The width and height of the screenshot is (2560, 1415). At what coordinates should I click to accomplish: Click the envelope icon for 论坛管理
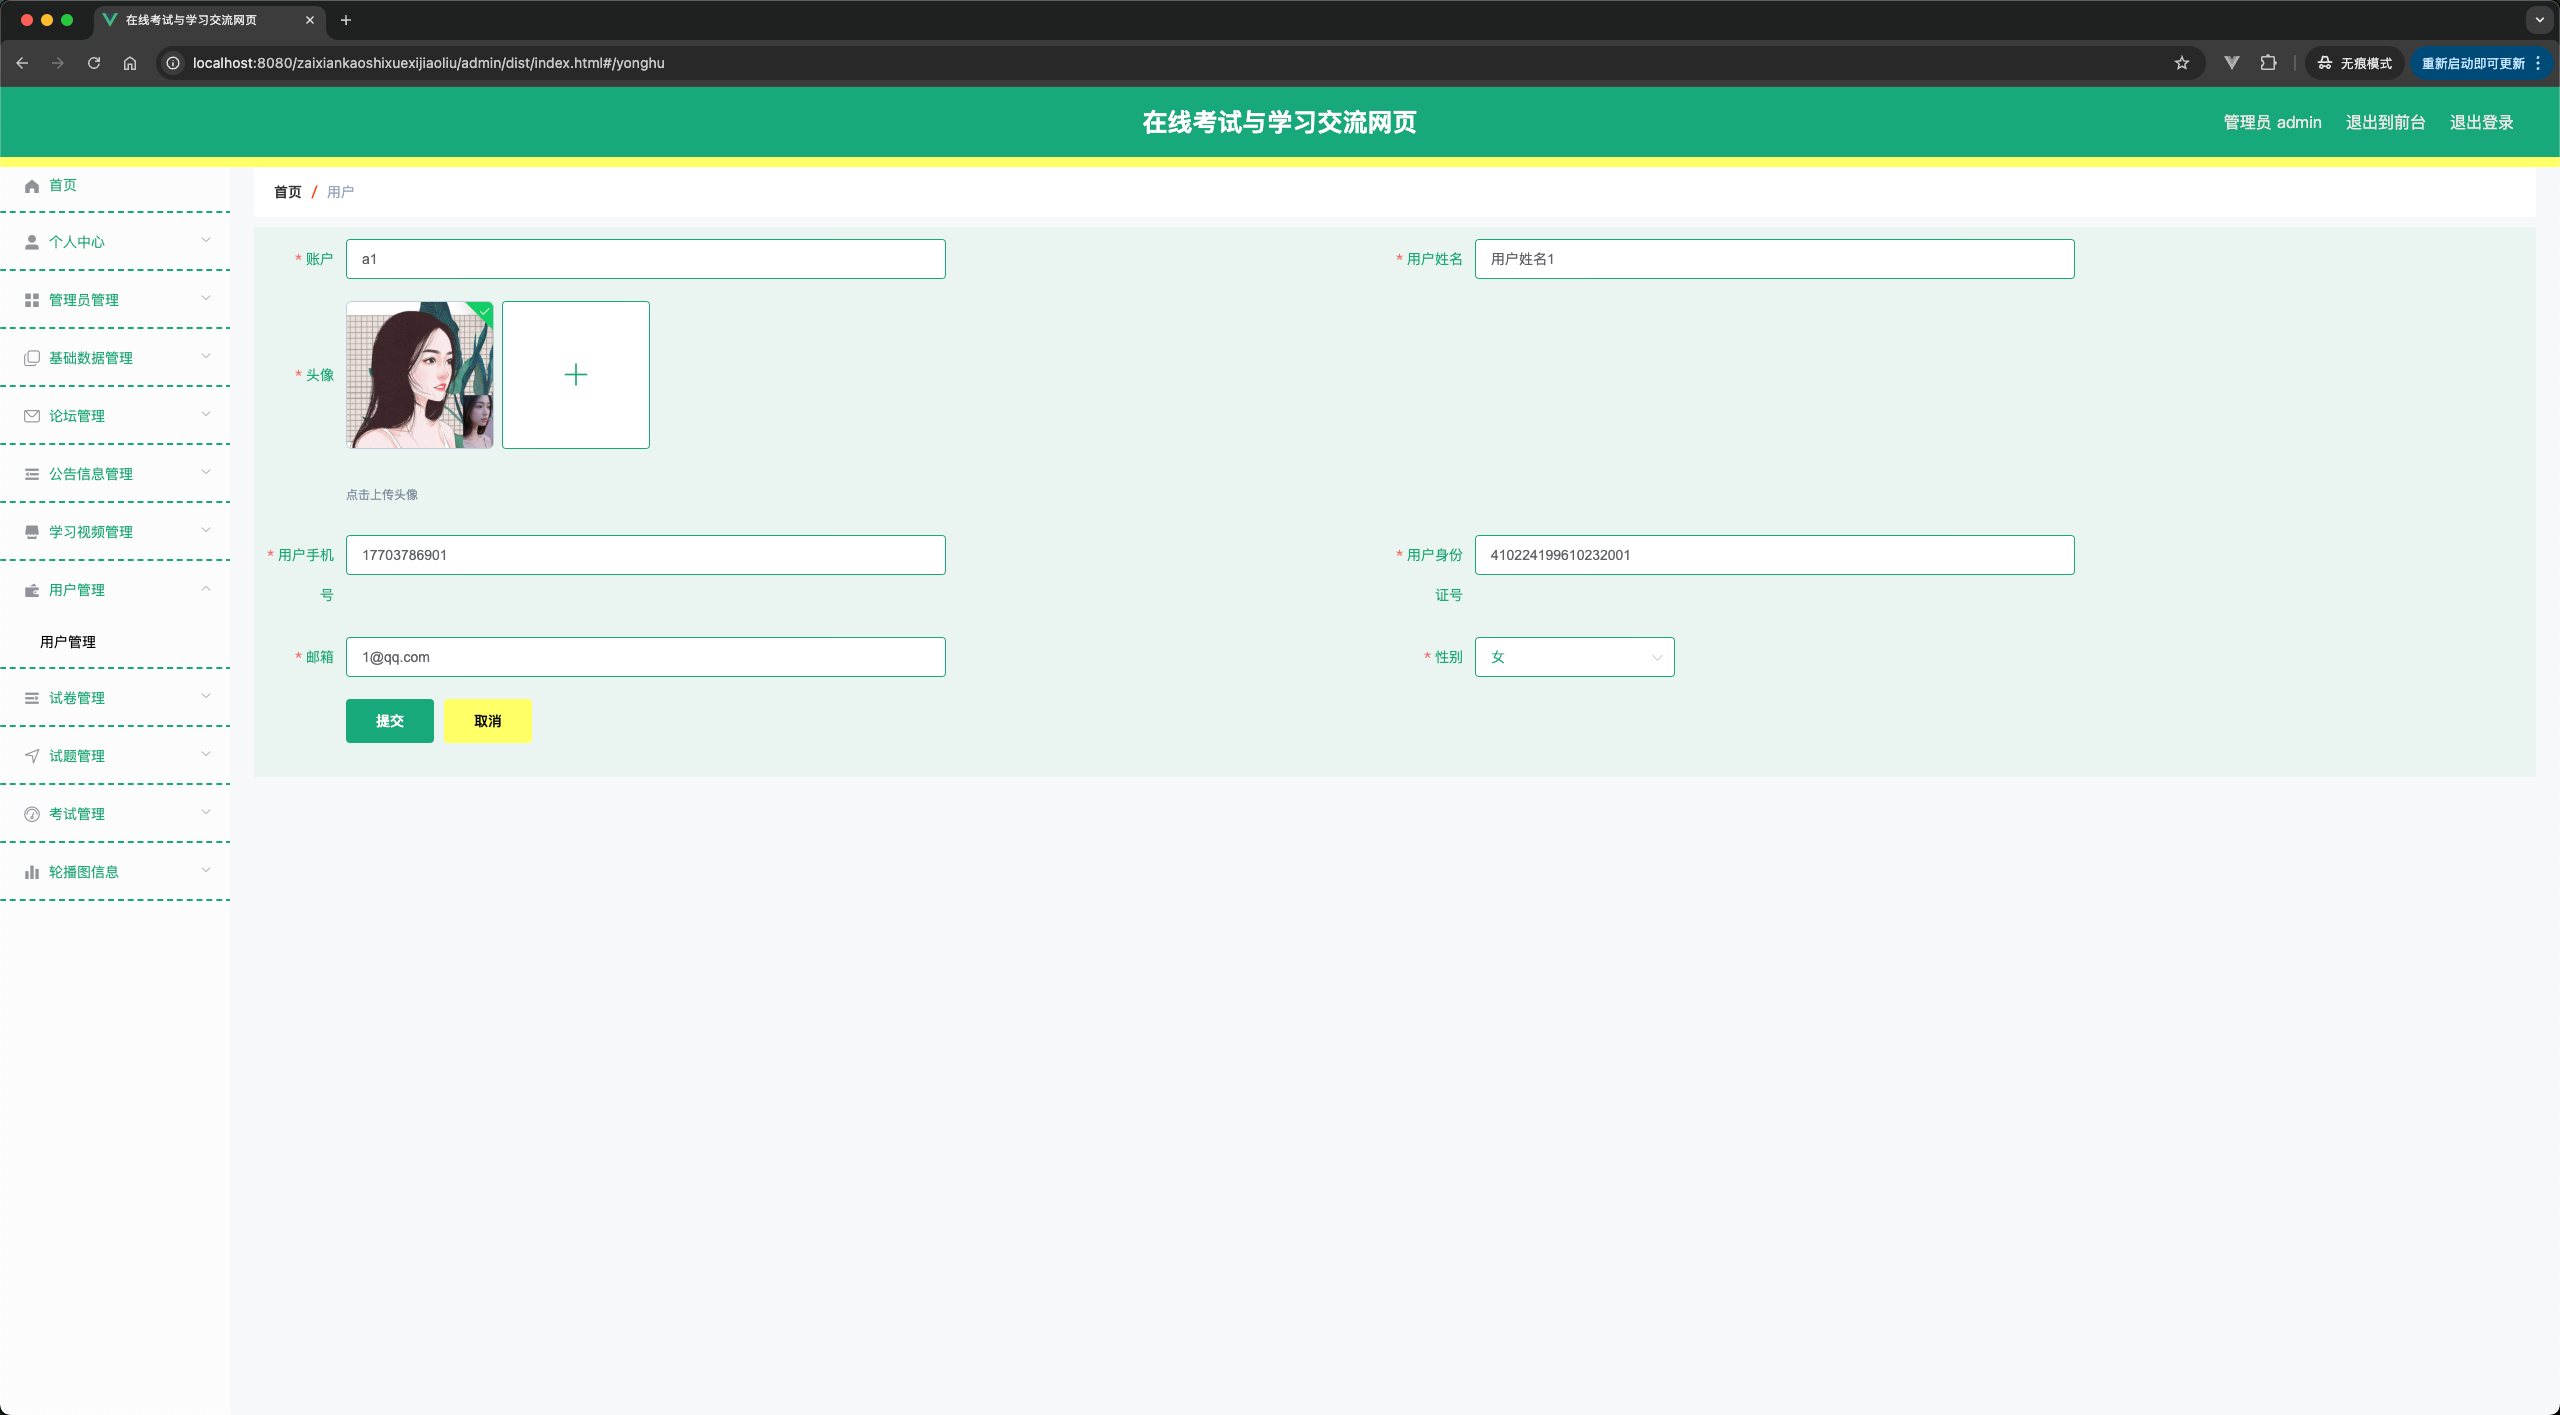[x=32, y=416]
